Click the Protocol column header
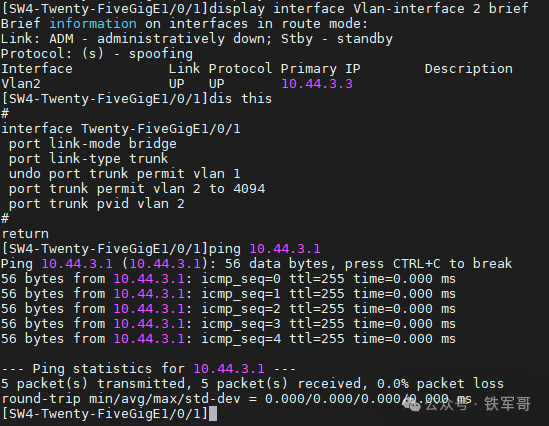 click(x=240, y=69)
